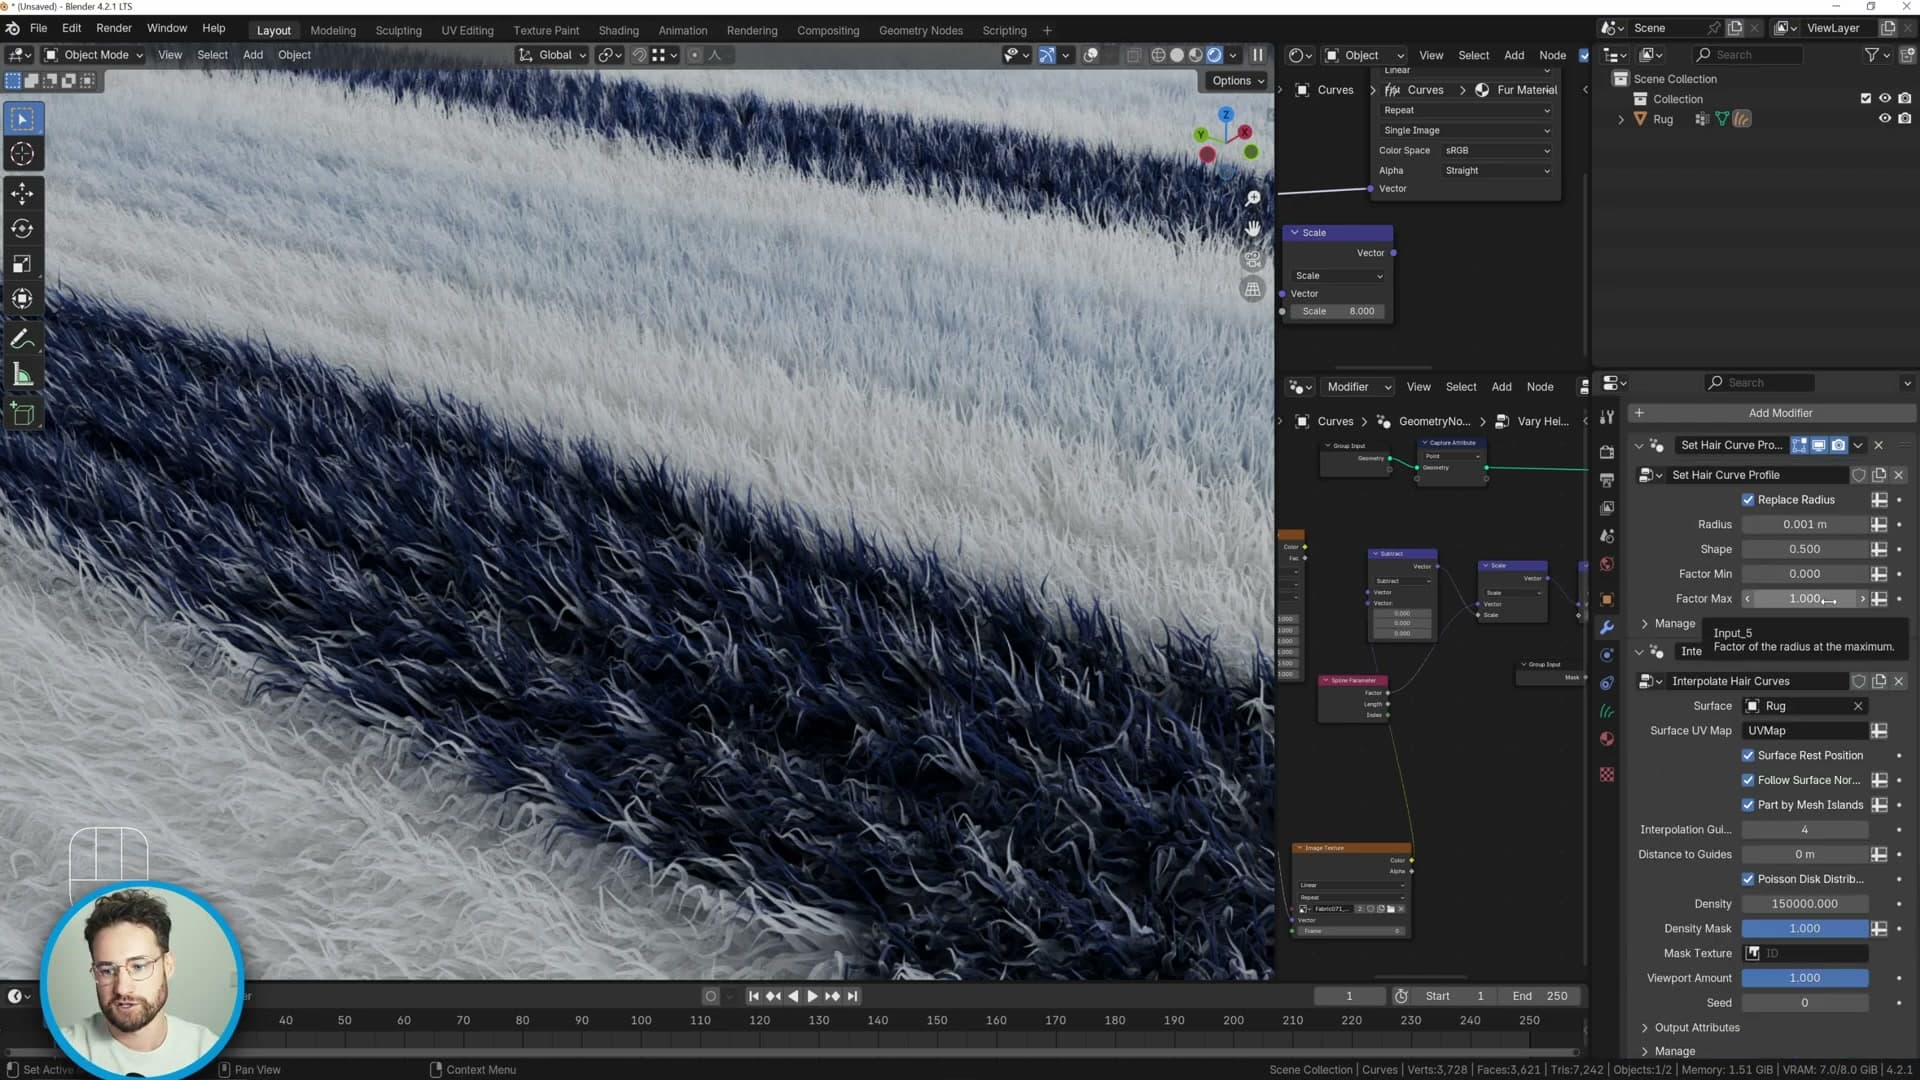Switch to rendered viewport shading
Screen dimensions: 1920x1080
pyautogui.click(x=1214, y=55)
